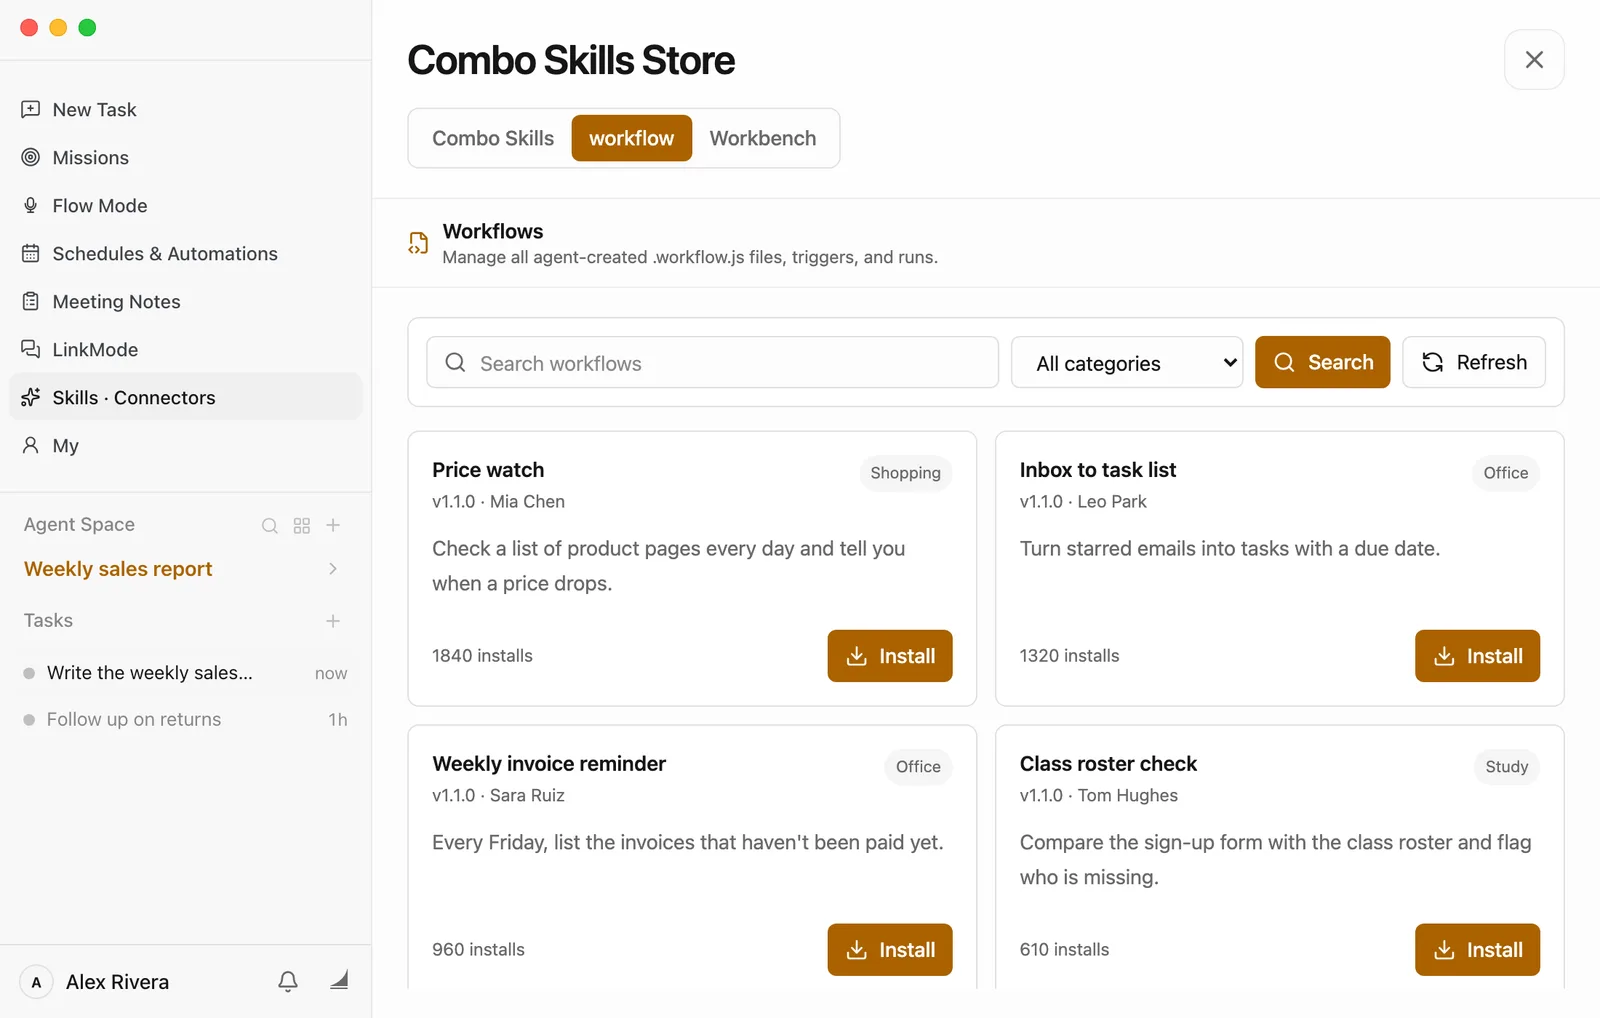The image size is (1600, 1018).
Task: Click v1.1.0 · Leo Park author line
Action: [1083, 502]
